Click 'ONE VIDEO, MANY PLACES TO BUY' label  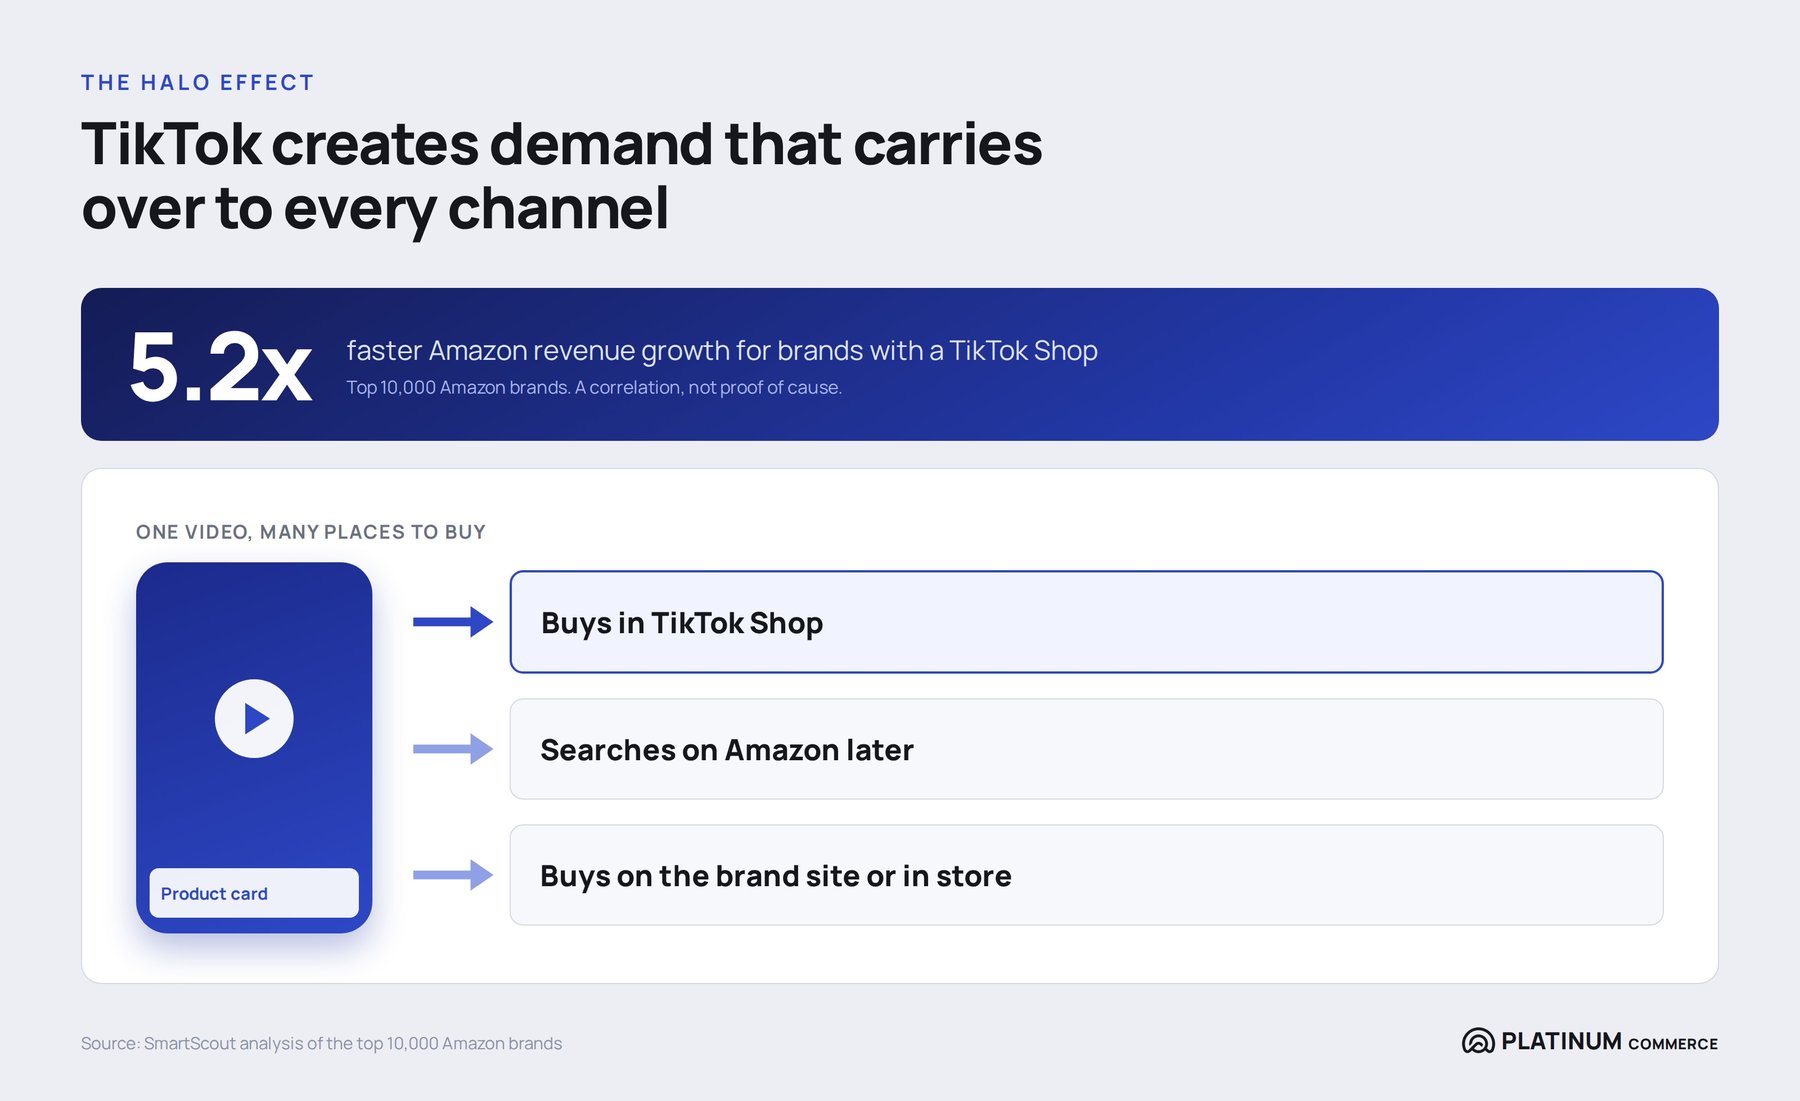[311, 532]
